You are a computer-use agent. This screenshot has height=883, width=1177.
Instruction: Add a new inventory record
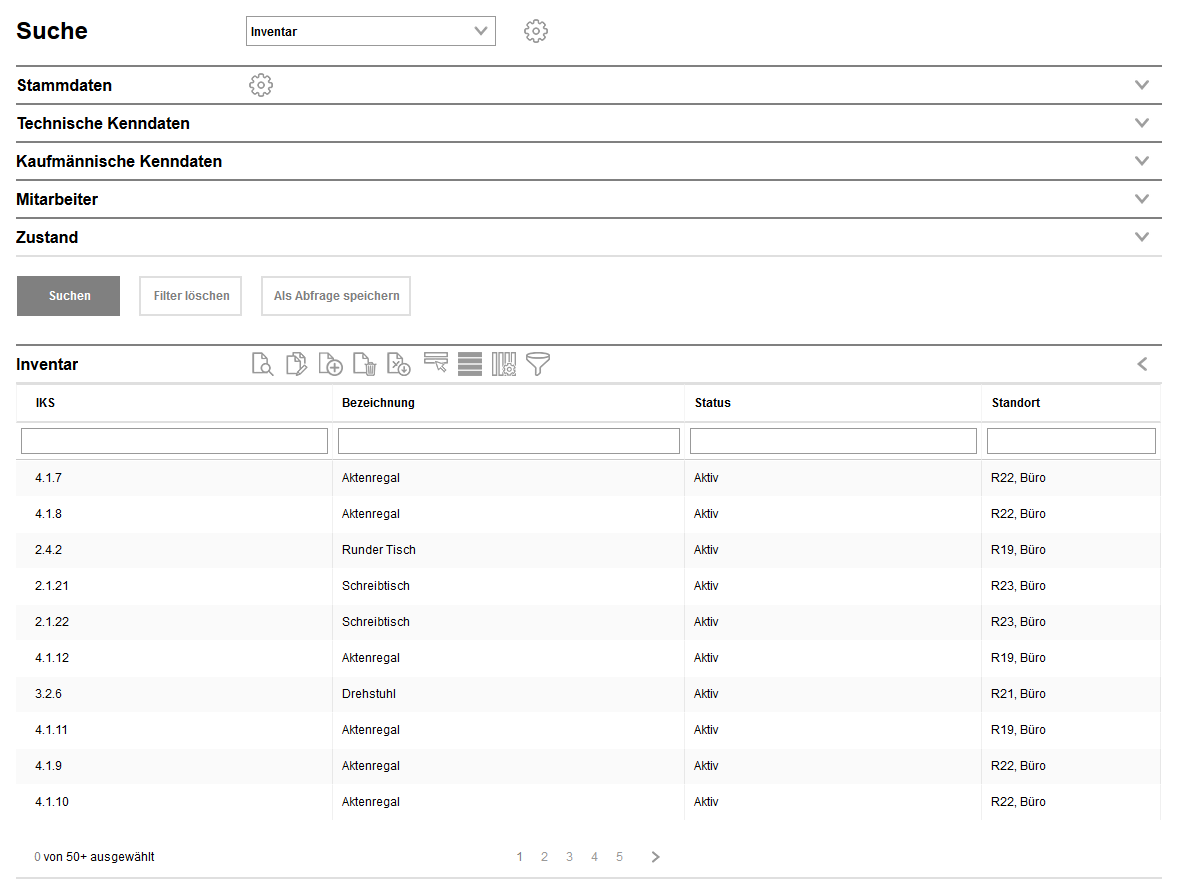[x=330, y=364]
